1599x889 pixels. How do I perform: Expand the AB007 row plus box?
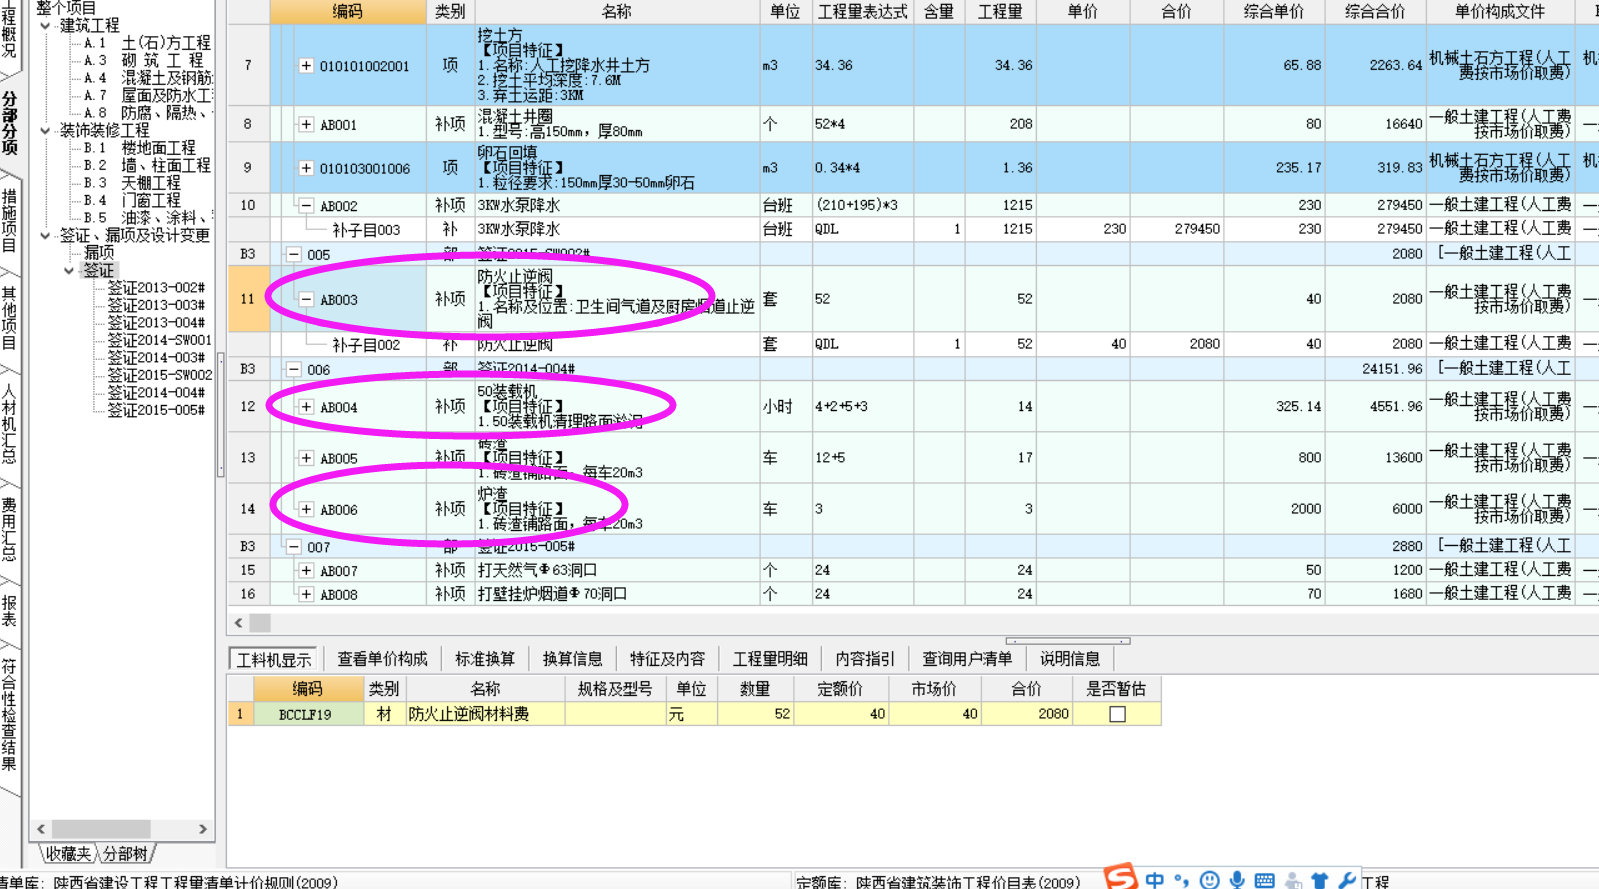coord(306,571)
